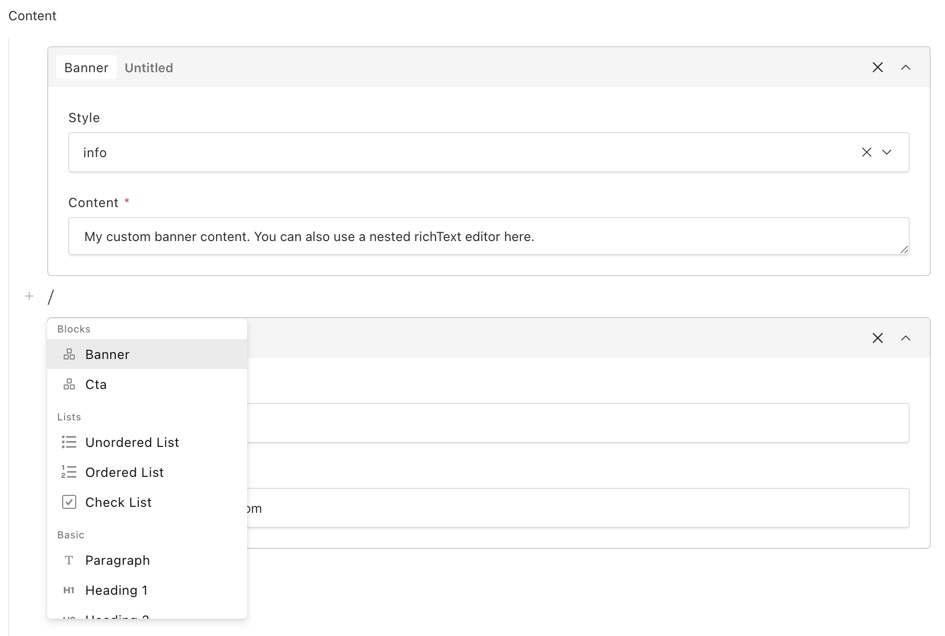Collapse the Banner block with its chevron
This screenshot has height=636, width=945.
tap(906, 67)
